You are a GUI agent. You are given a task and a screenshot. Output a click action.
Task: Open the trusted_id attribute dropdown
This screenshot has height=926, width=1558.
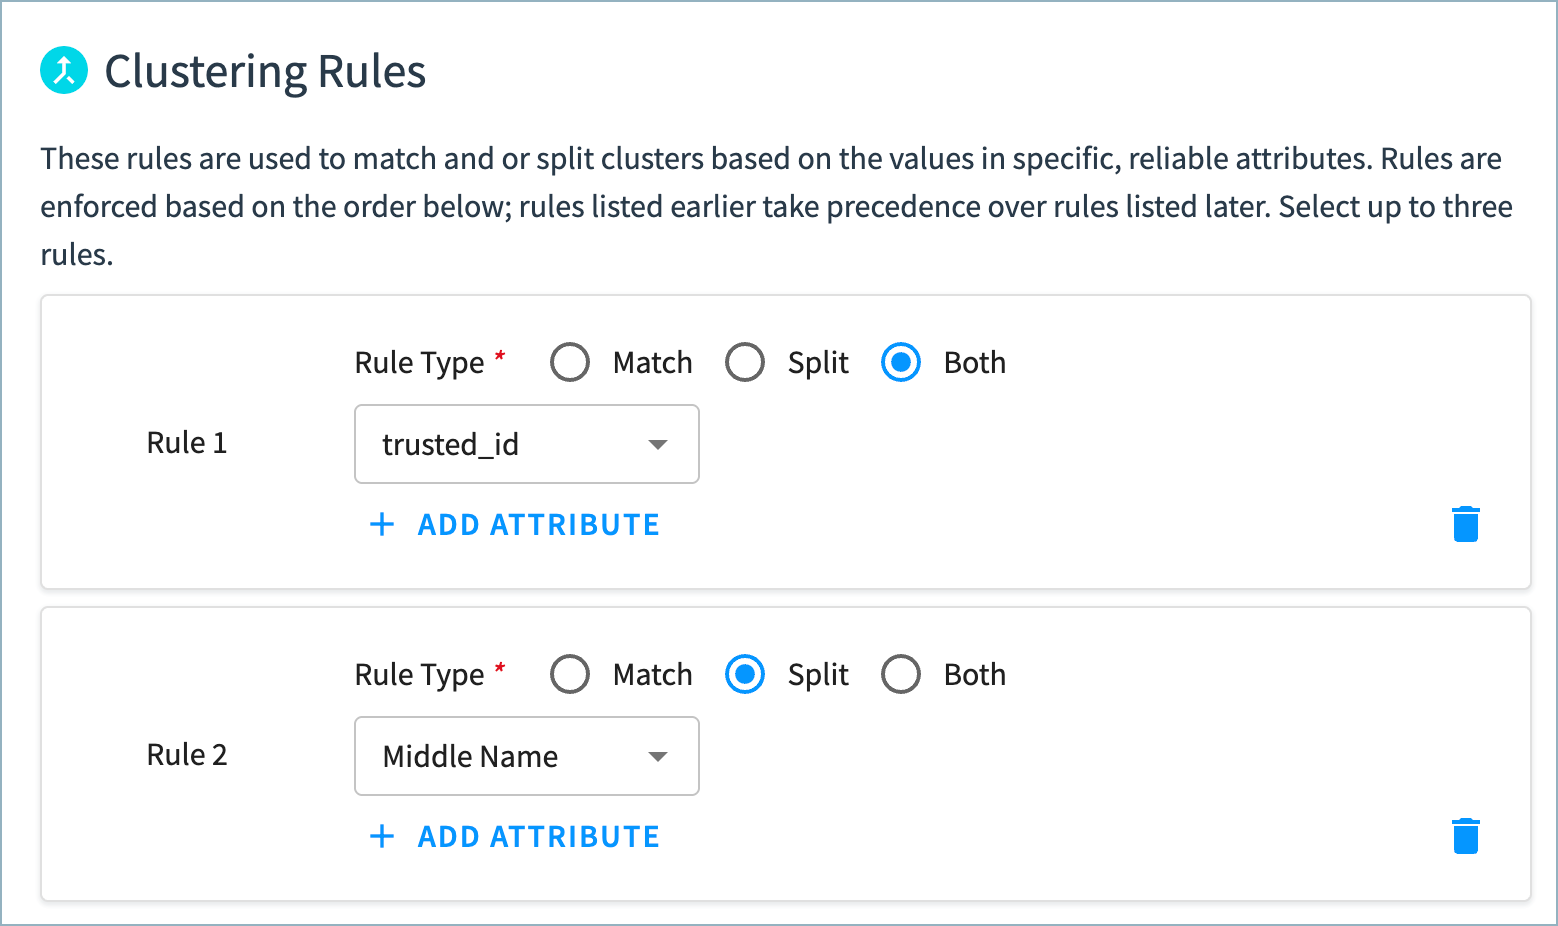pos(527,444)
